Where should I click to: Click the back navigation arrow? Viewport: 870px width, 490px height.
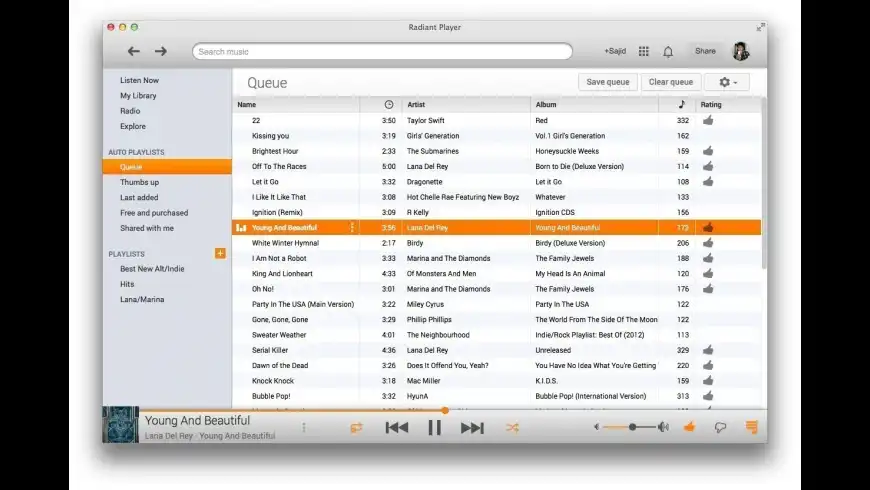[133, 51]
